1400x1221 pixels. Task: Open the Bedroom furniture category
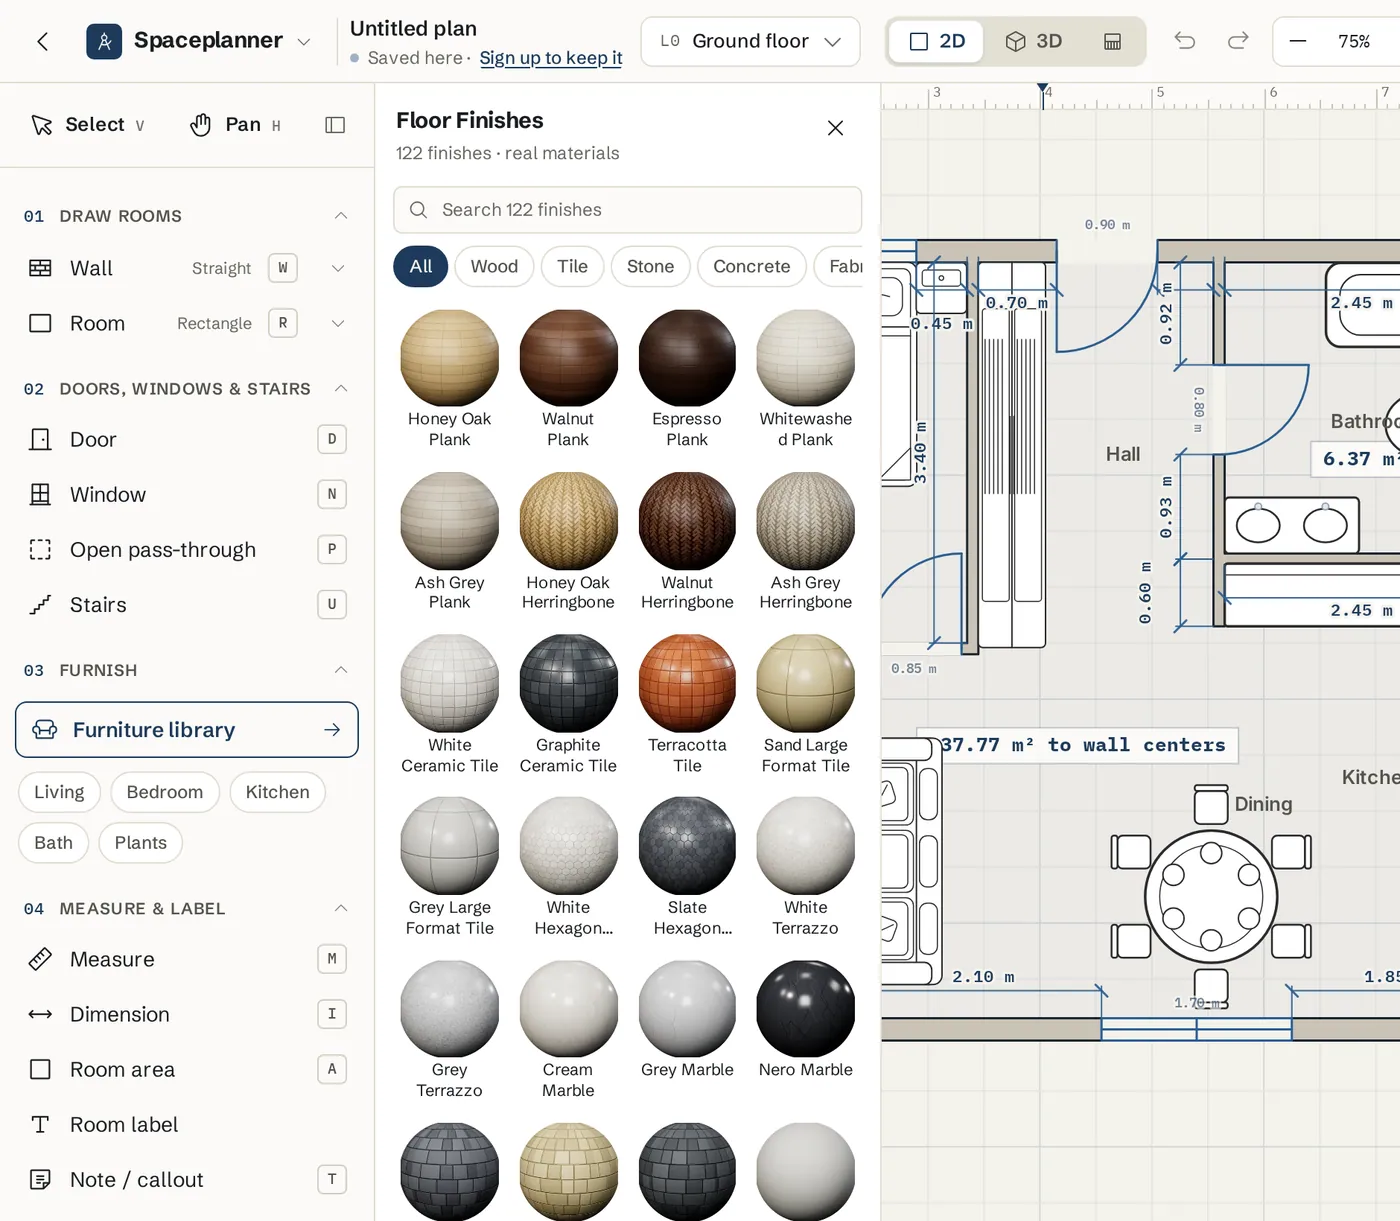(x=165, y=792)
